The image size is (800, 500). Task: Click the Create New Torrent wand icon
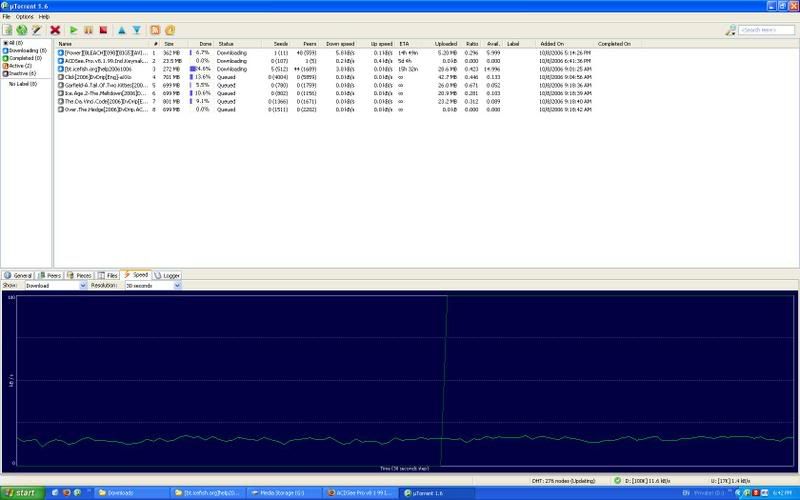click(x=37, y=30)
